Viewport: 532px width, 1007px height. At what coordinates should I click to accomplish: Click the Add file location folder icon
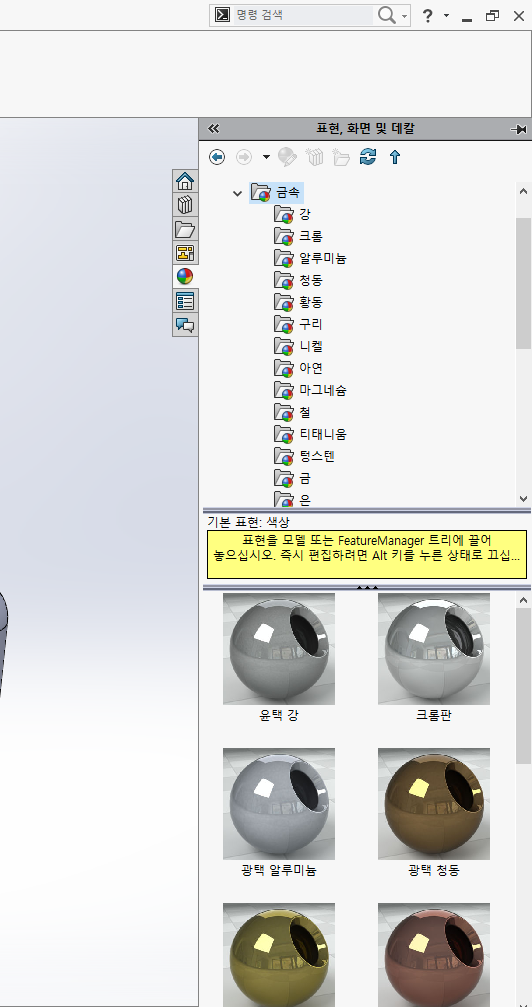341,157
